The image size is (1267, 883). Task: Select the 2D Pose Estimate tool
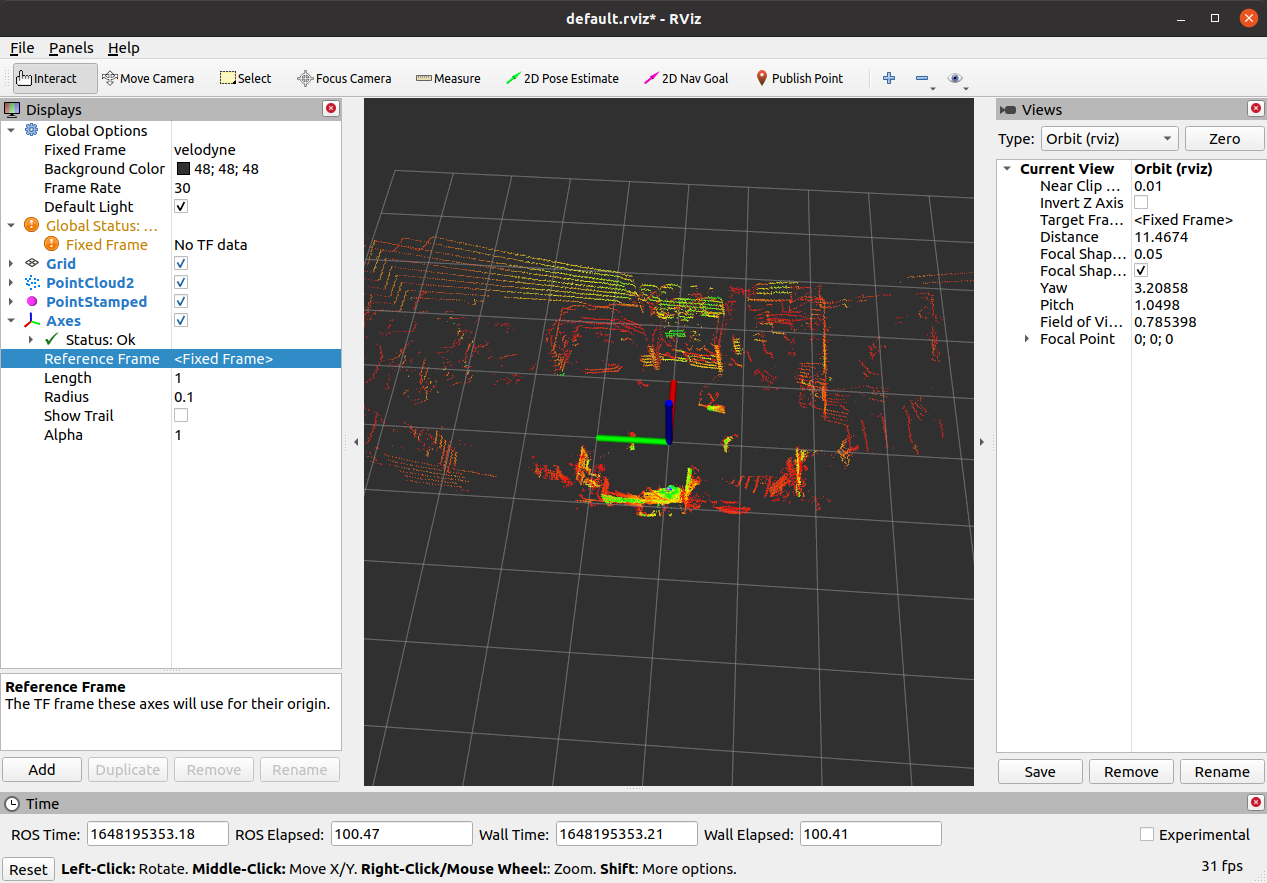[562, 78]
